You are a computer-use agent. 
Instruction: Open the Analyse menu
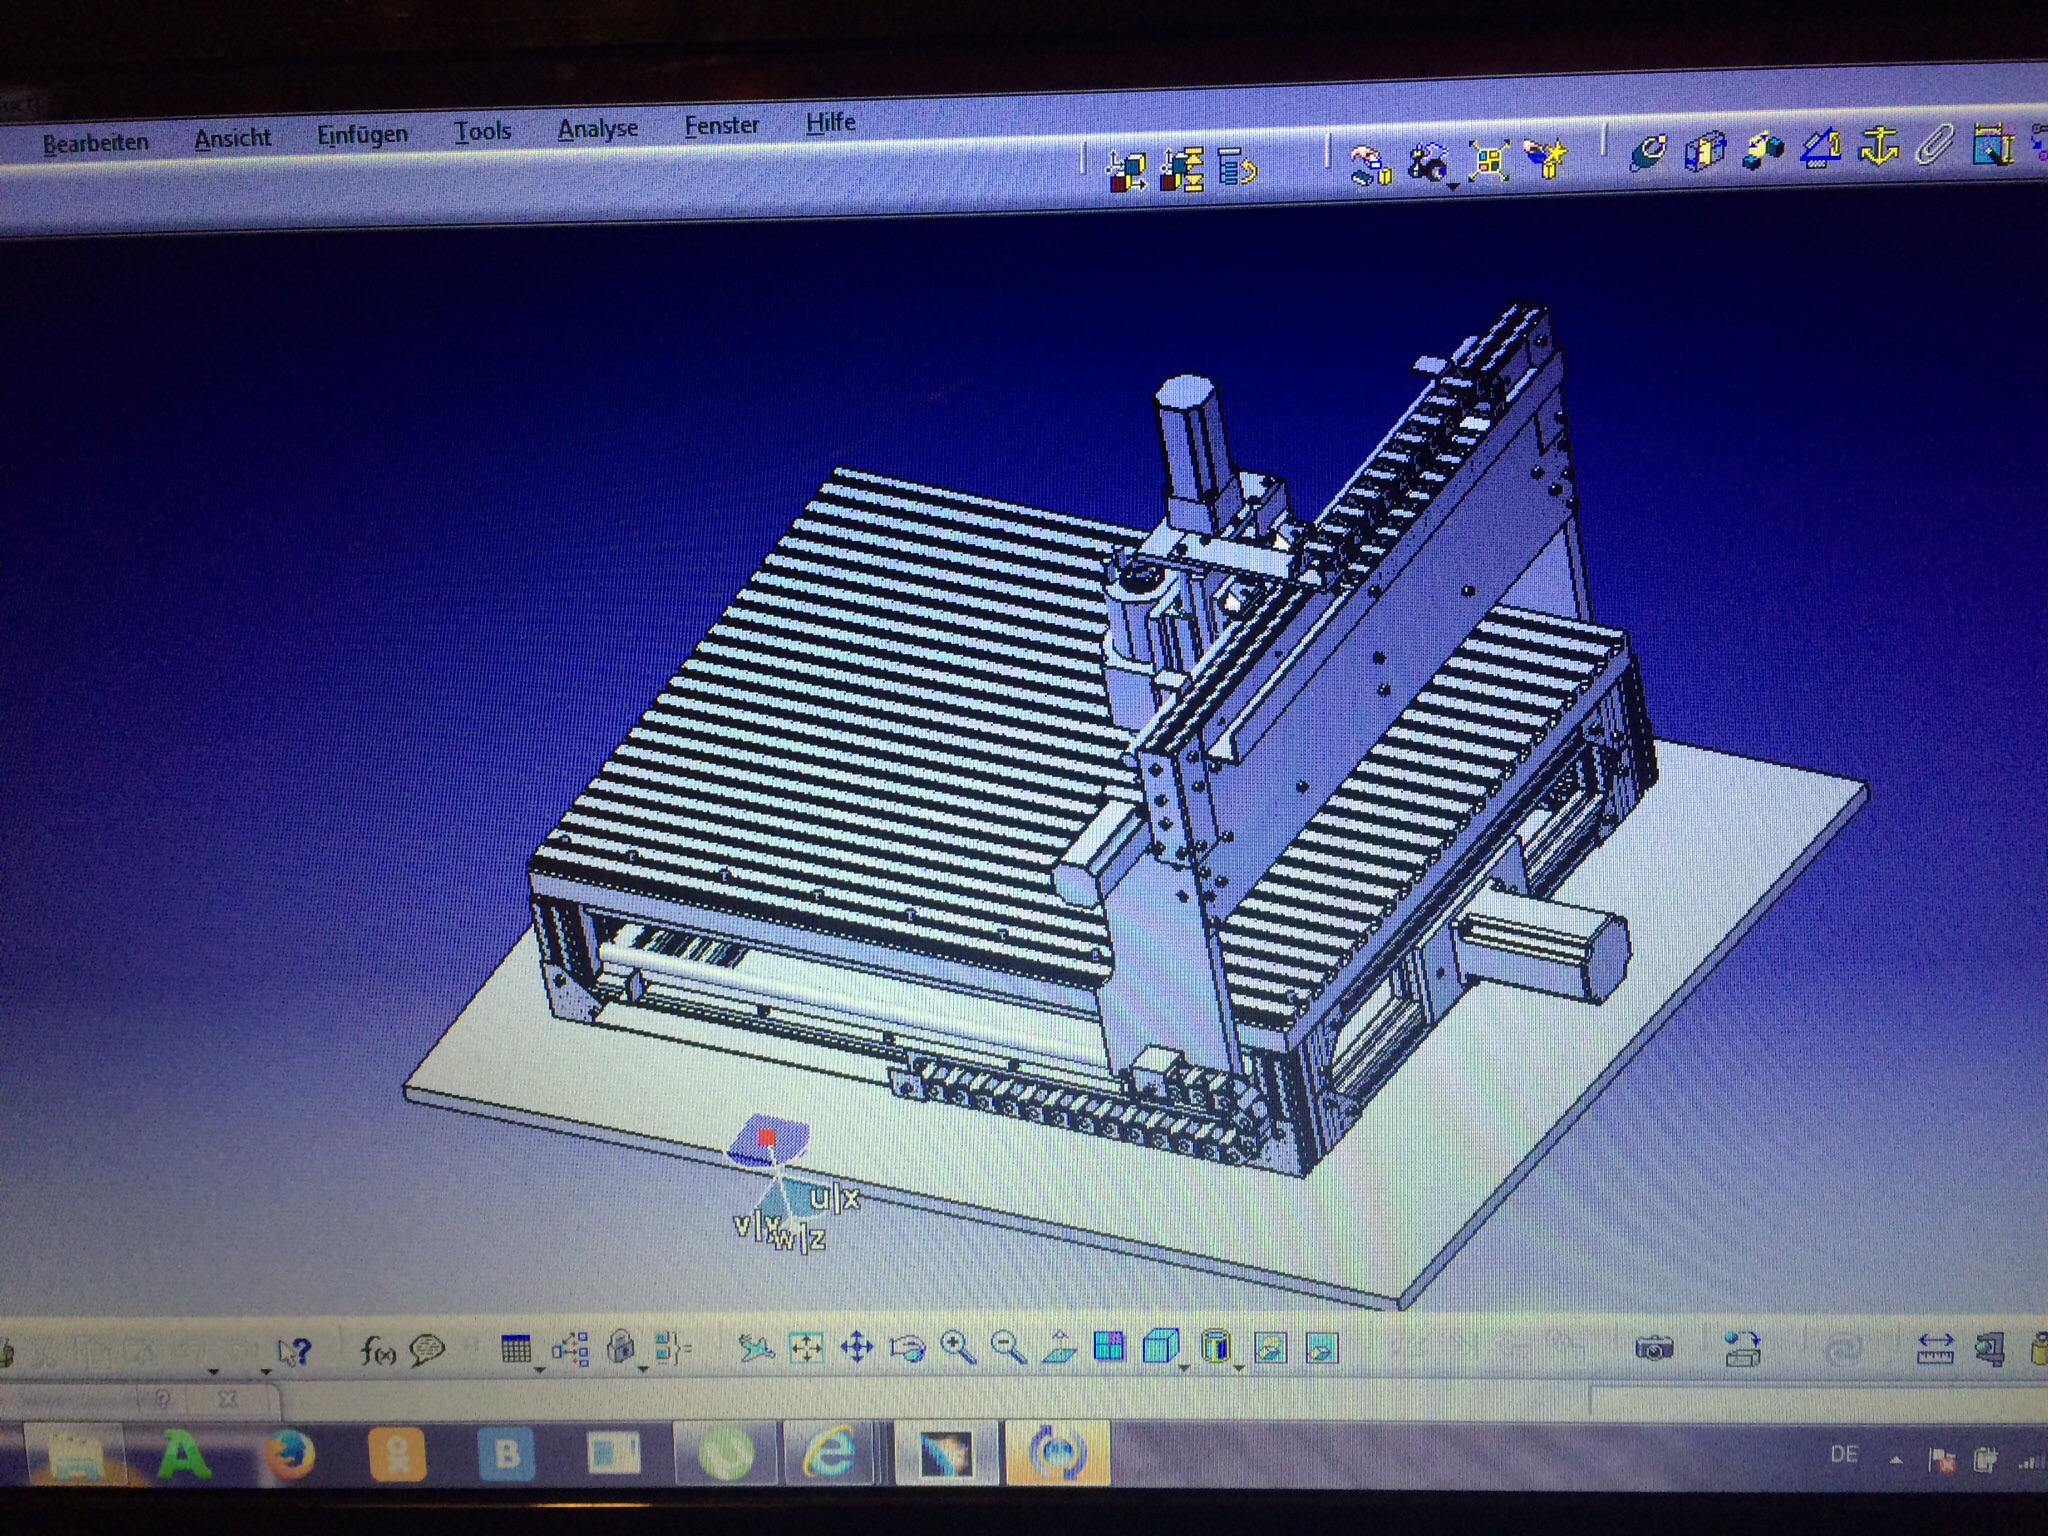pos(597,129)
